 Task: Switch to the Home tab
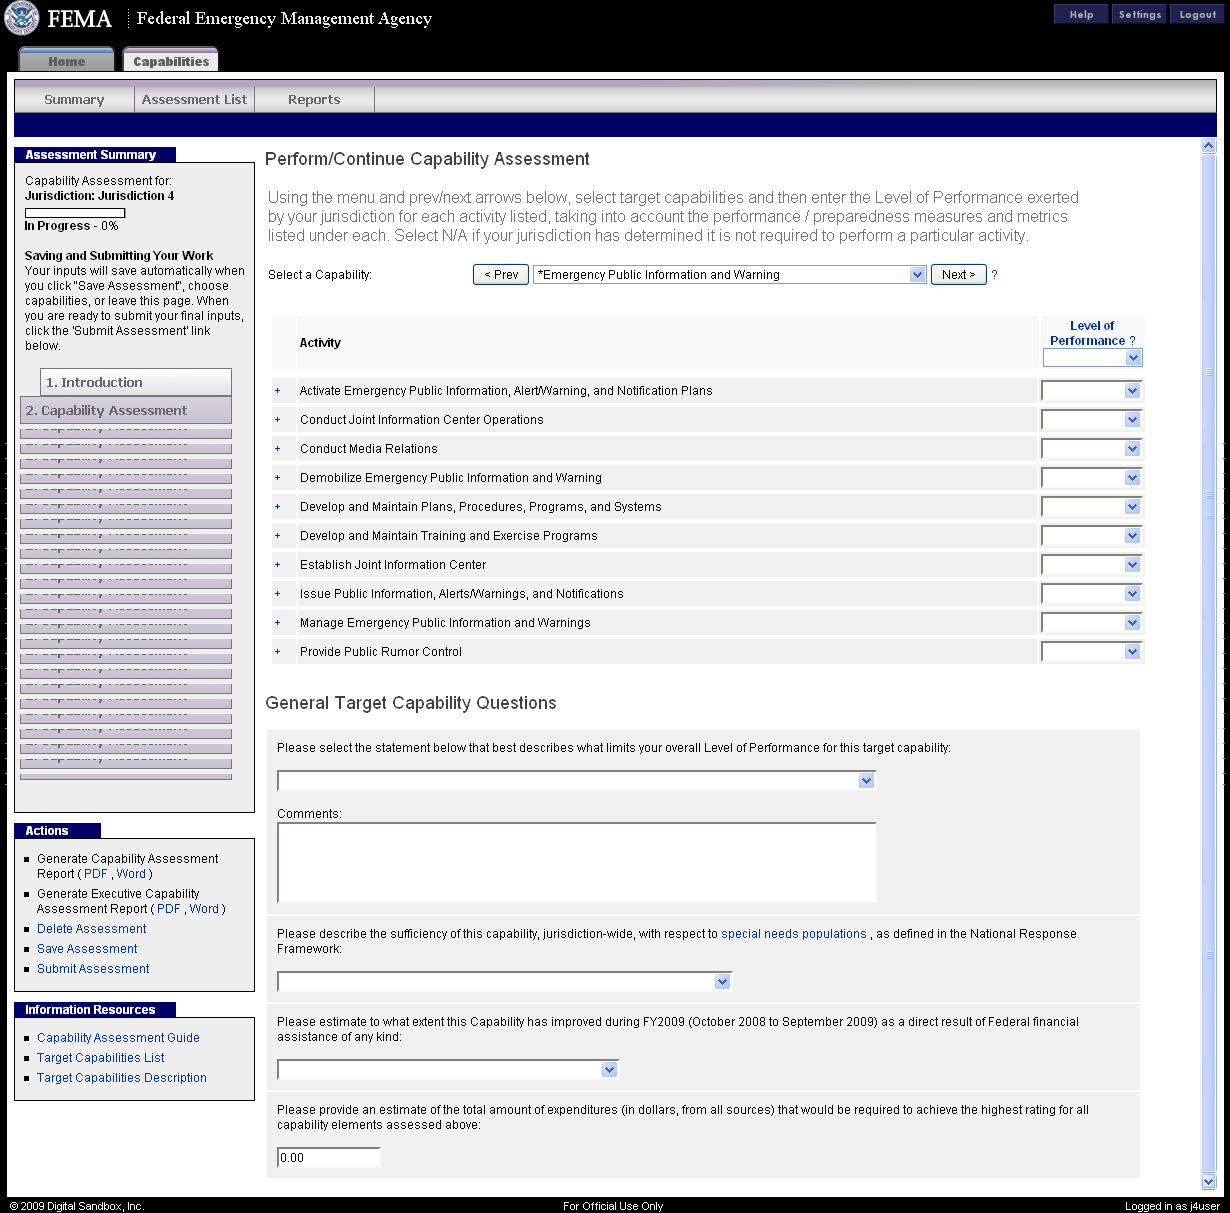click(67, 61)
